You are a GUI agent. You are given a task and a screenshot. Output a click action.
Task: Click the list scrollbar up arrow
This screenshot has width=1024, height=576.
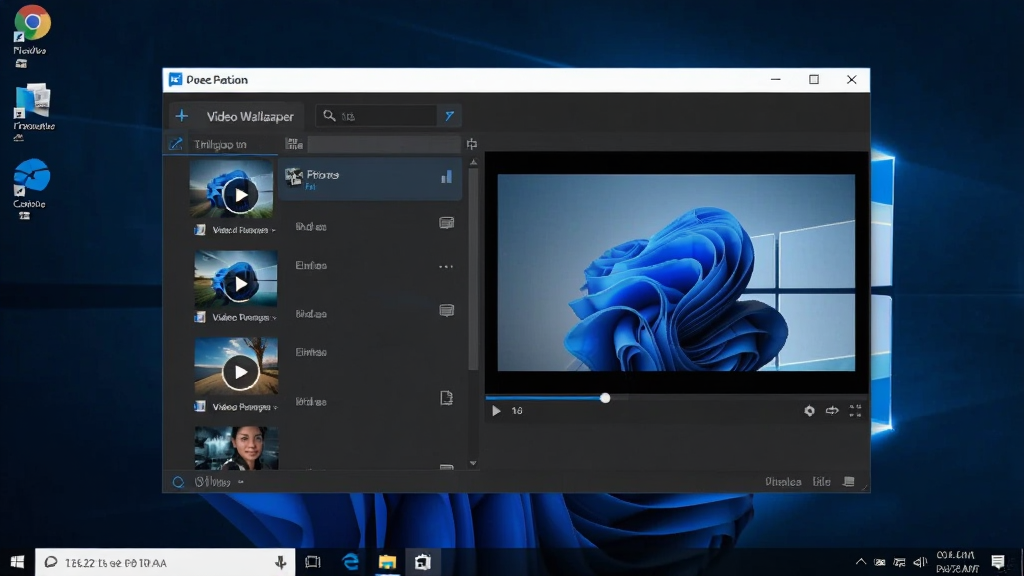[x=473, y=162]
